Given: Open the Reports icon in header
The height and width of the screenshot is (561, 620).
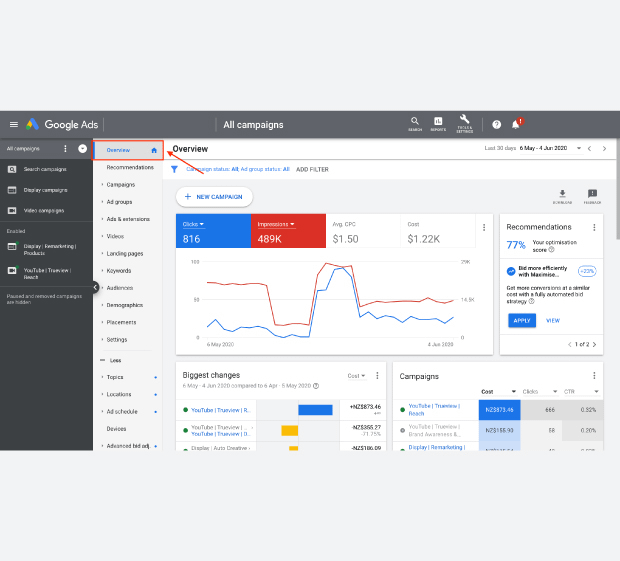Looking at the screenshot, I should coord(438,123).
